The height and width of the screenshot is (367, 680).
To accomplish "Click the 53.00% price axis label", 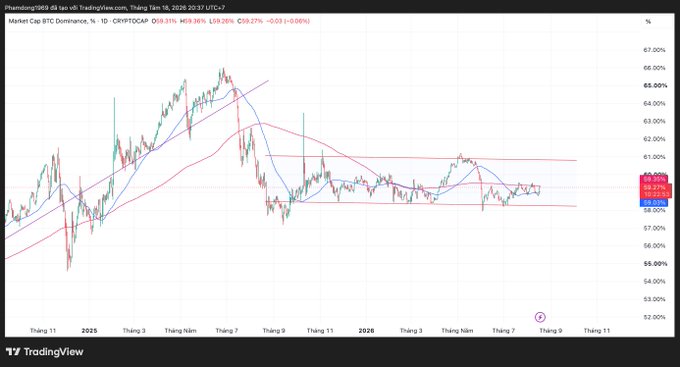I will pyautogui.click(x=654, y=299).
